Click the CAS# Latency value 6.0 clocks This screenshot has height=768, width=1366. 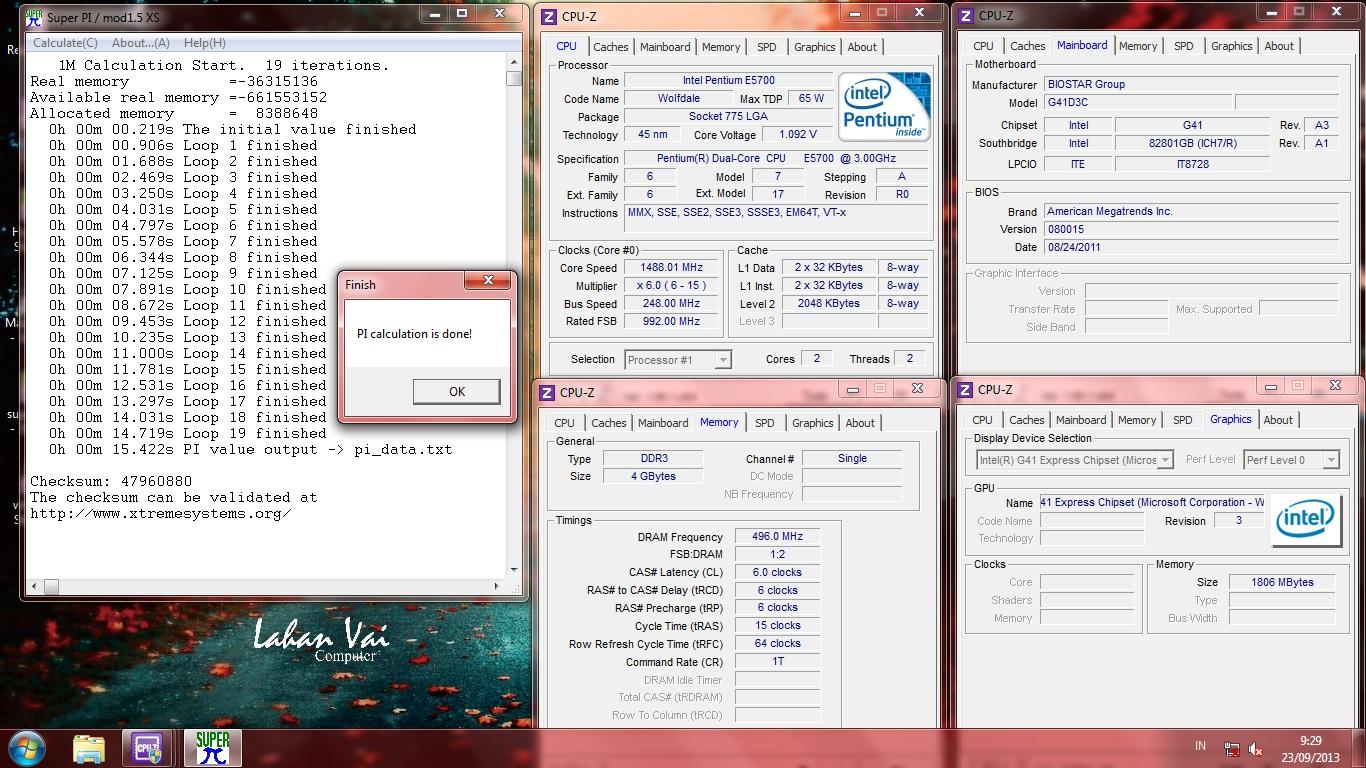[777, 573]
